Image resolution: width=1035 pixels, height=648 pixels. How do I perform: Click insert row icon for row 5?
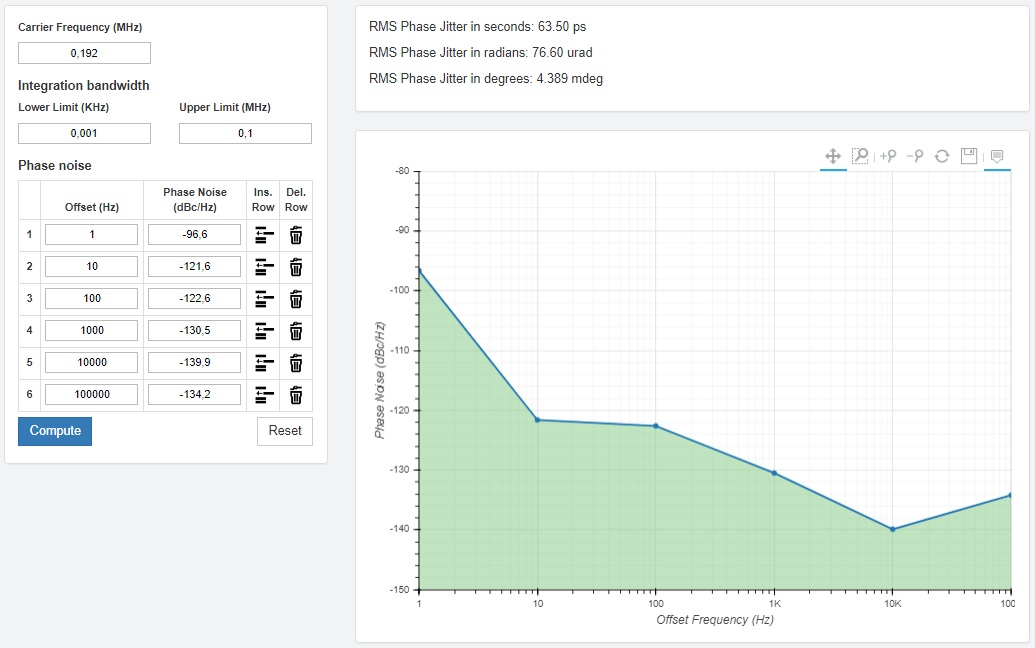click(263, 363)
